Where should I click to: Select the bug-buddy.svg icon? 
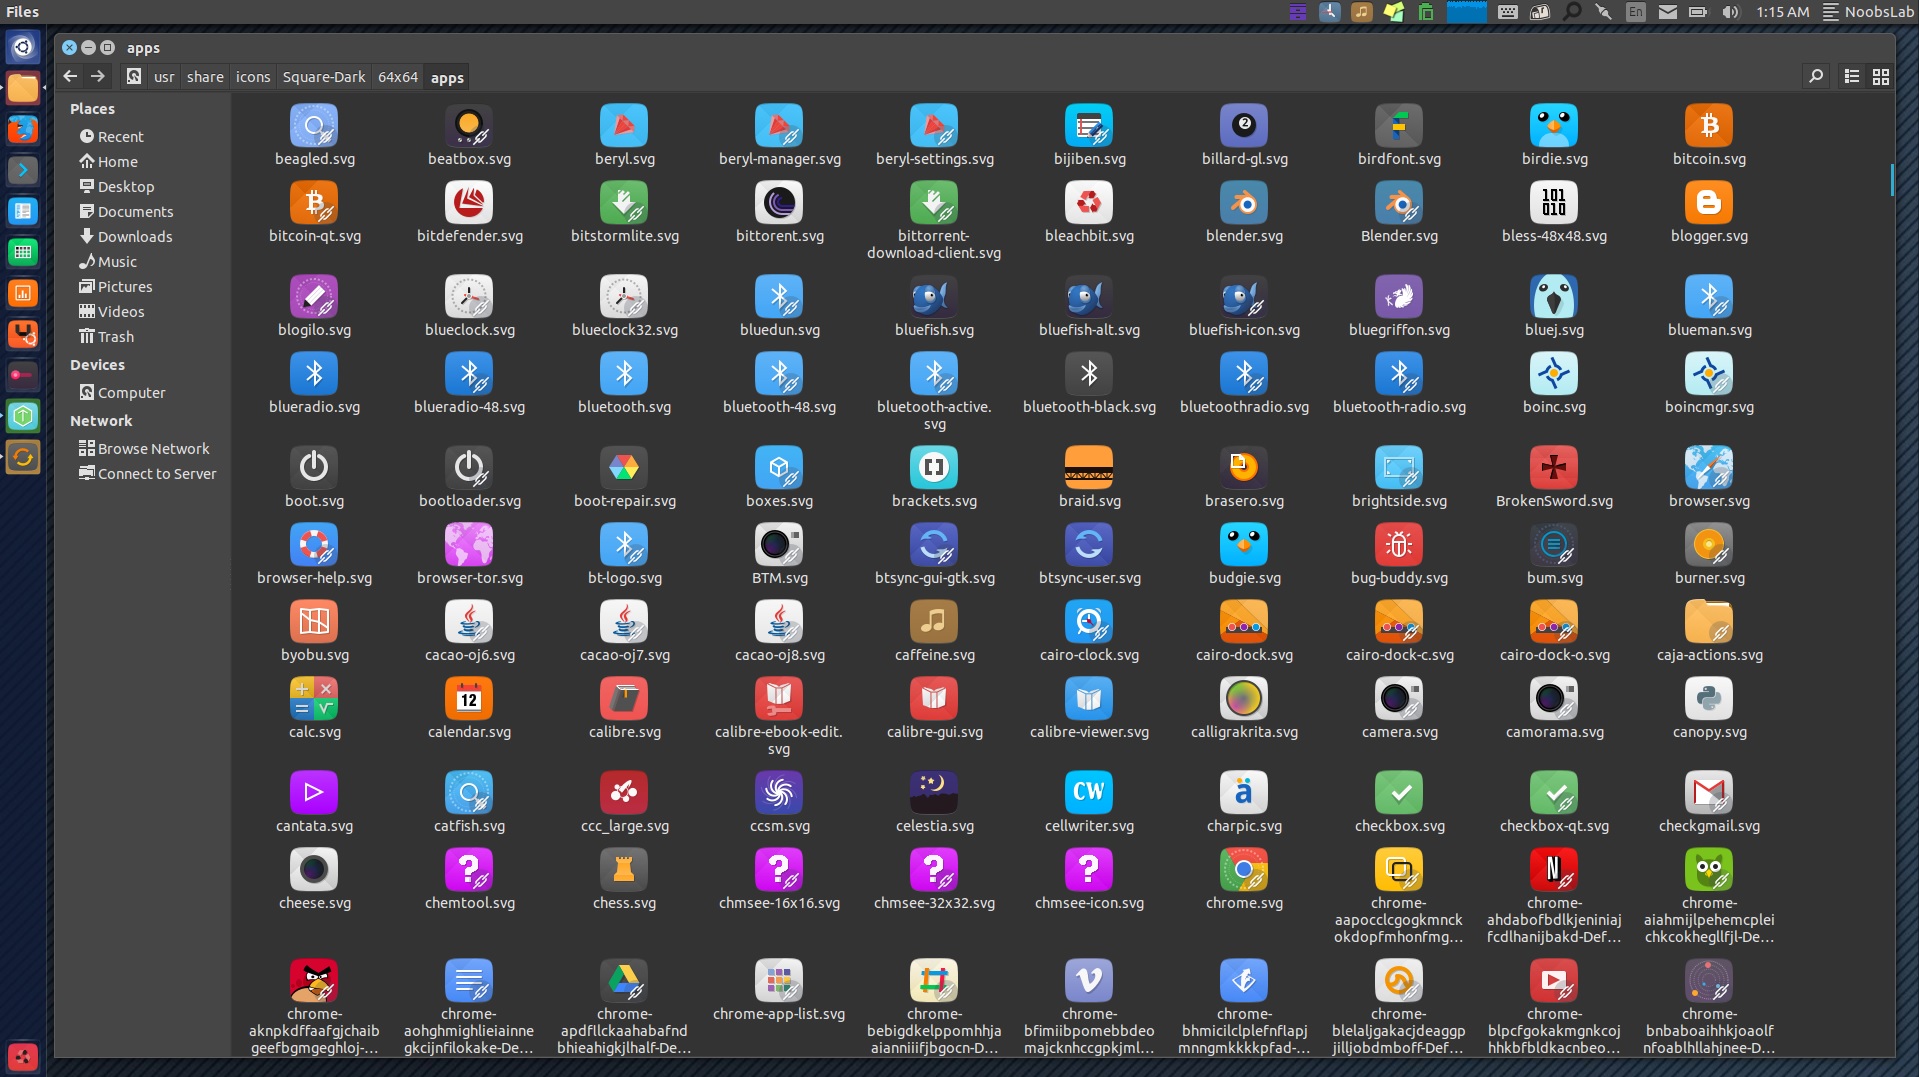coord(1399,545)
